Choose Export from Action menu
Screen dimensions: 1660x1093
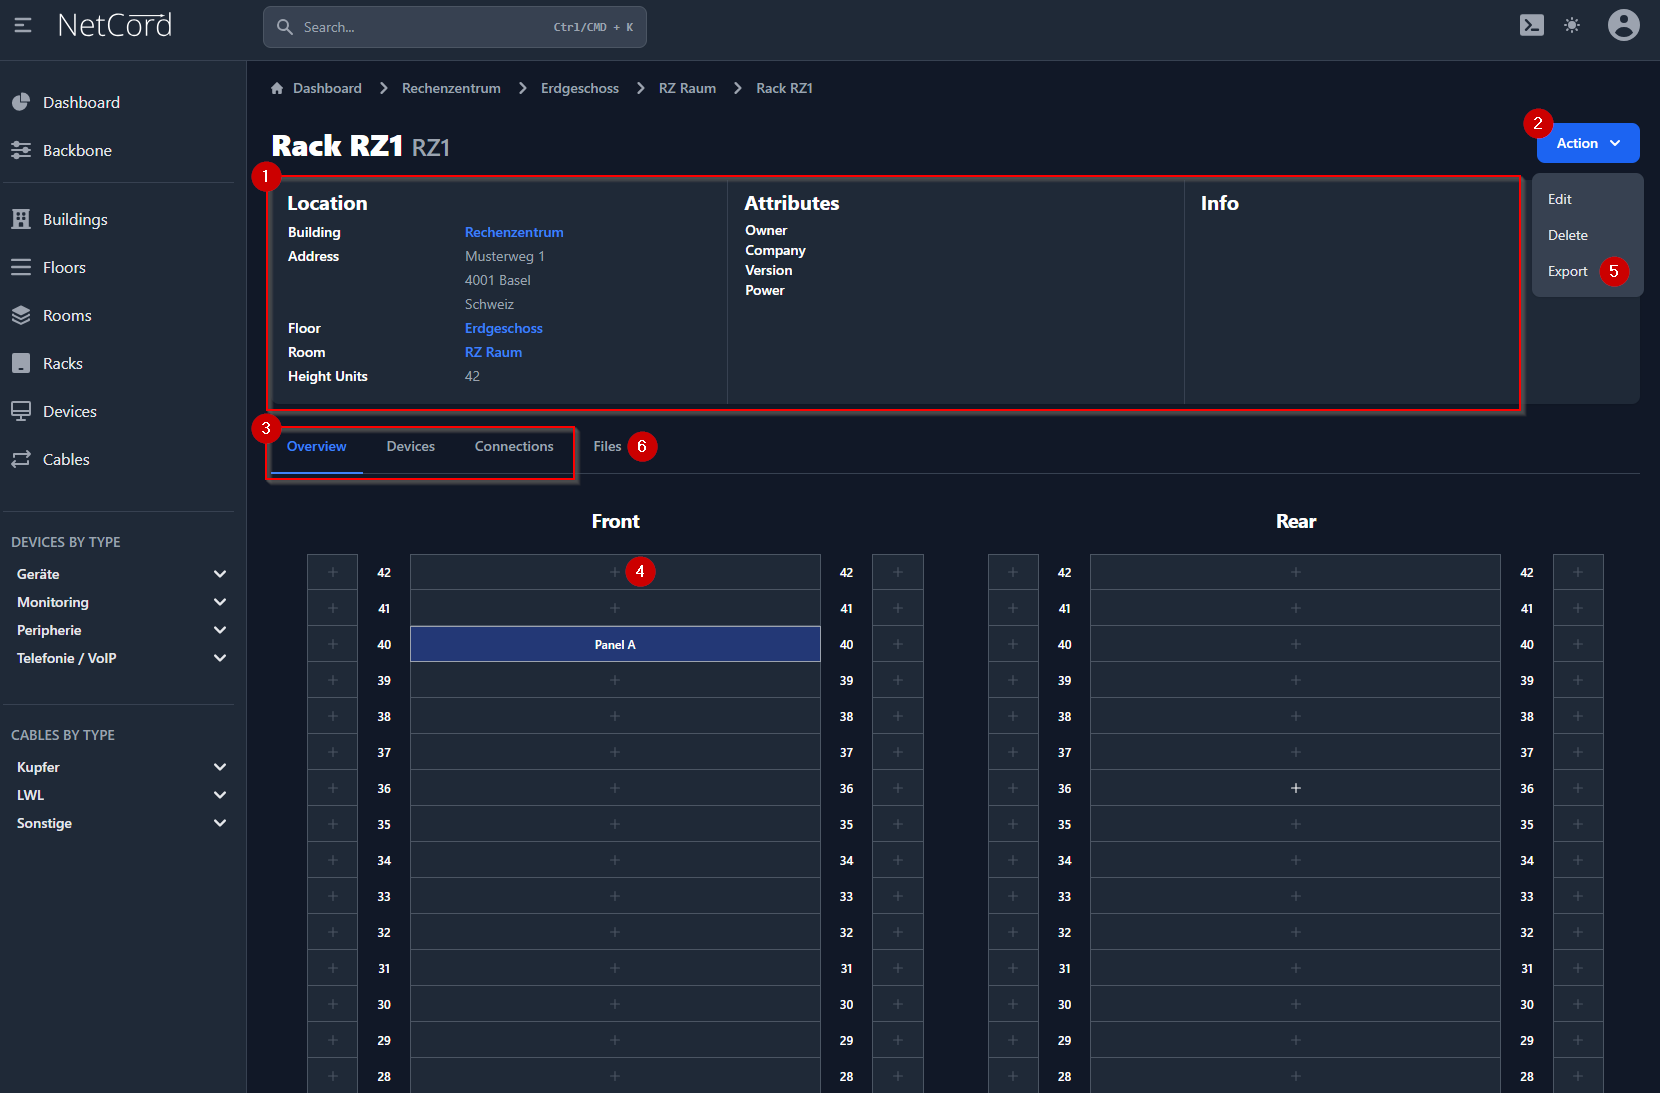pos(1567,272)
